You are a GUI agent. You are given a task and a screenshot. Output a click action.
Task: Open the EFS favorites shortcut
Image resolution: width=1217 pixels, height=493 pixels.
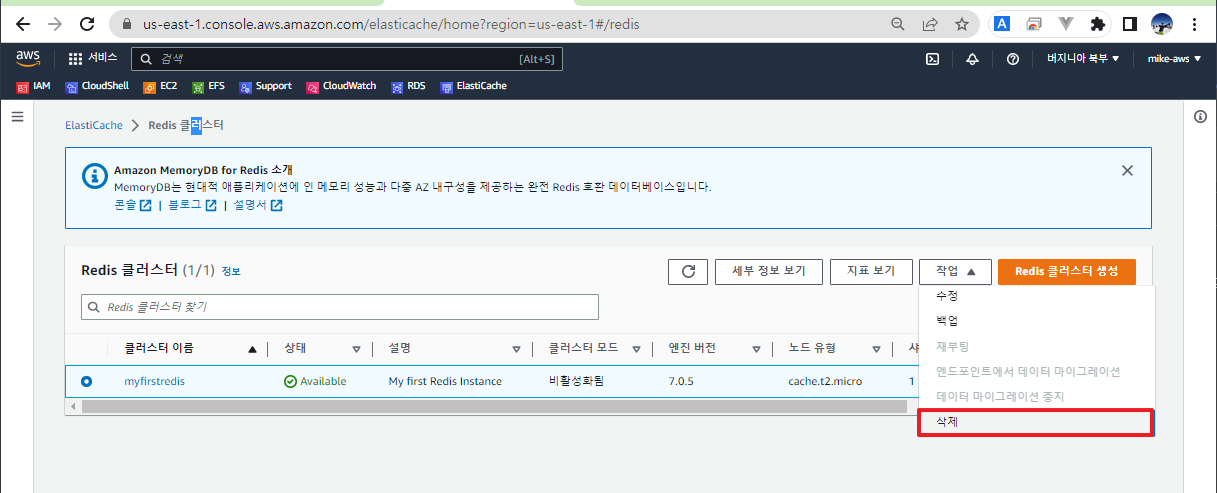pyautogui.click(x=209, y=86)
